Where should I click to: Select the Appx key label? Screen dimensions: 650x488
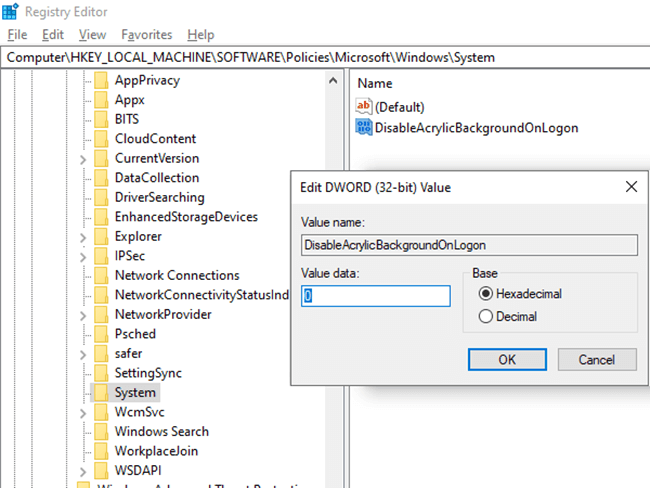130,100
